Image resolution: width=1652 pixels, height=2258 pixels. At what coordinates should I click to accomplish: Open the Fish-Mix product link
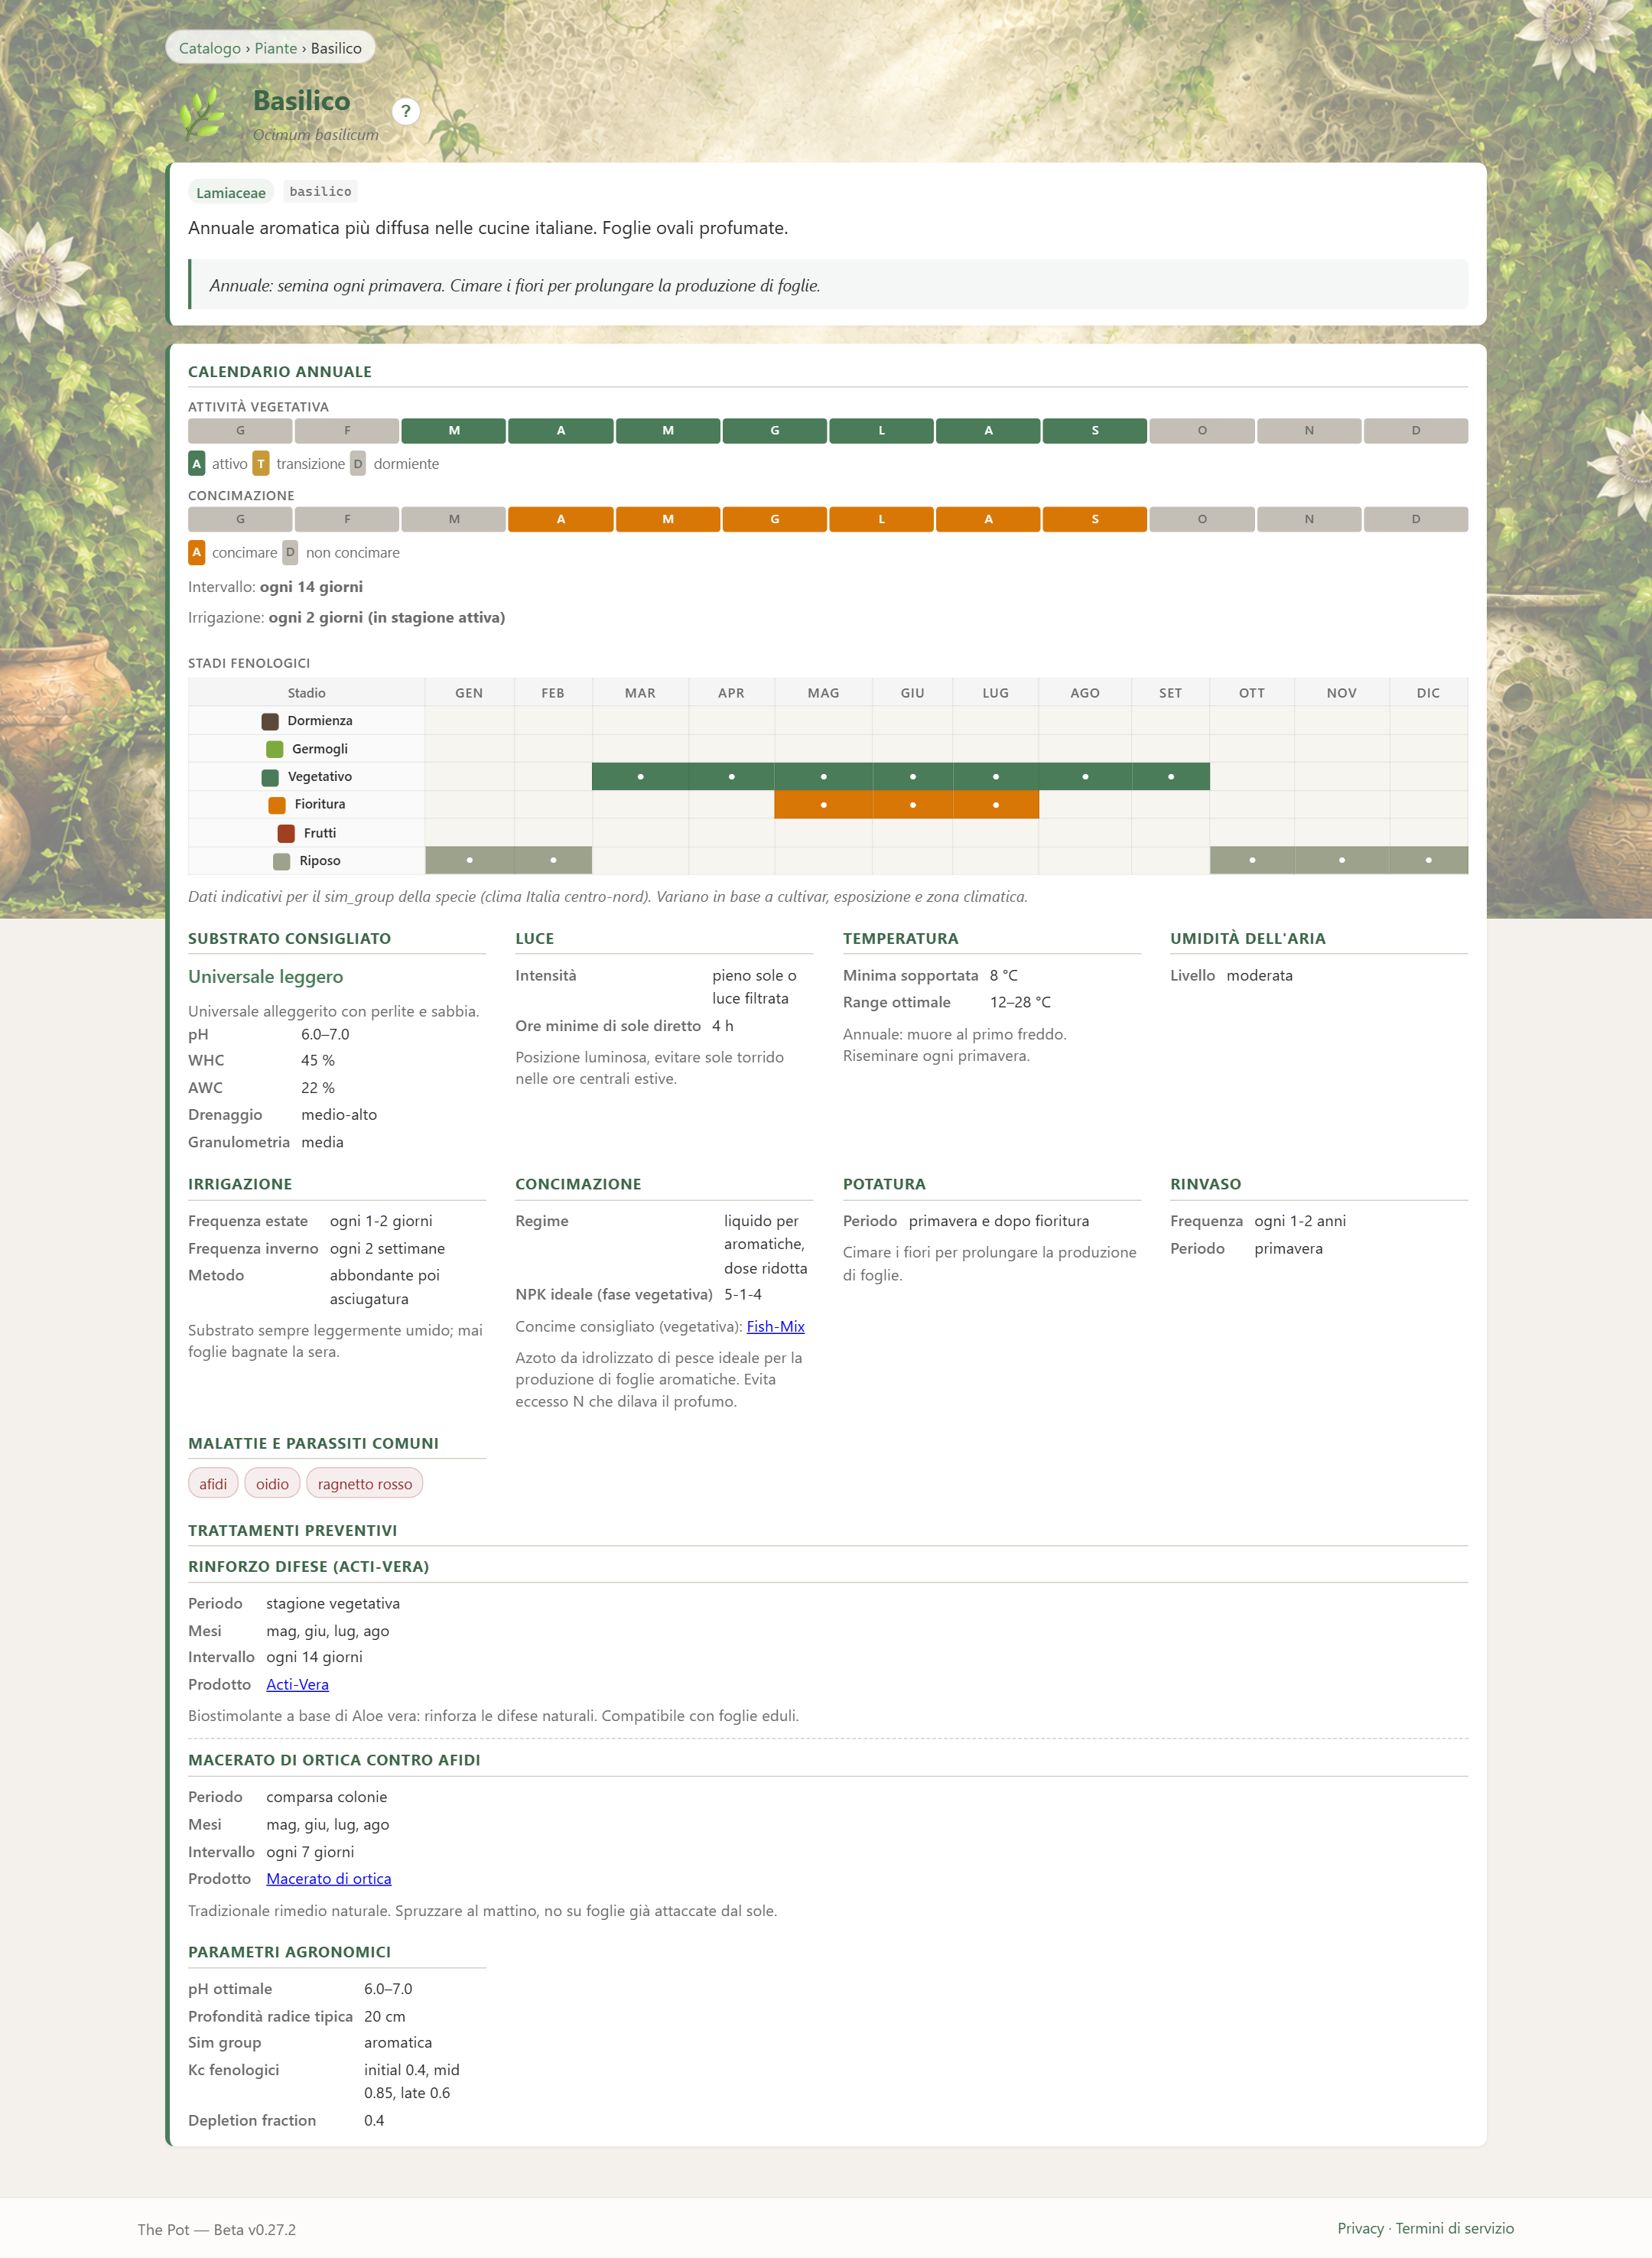coord(775,1326)
